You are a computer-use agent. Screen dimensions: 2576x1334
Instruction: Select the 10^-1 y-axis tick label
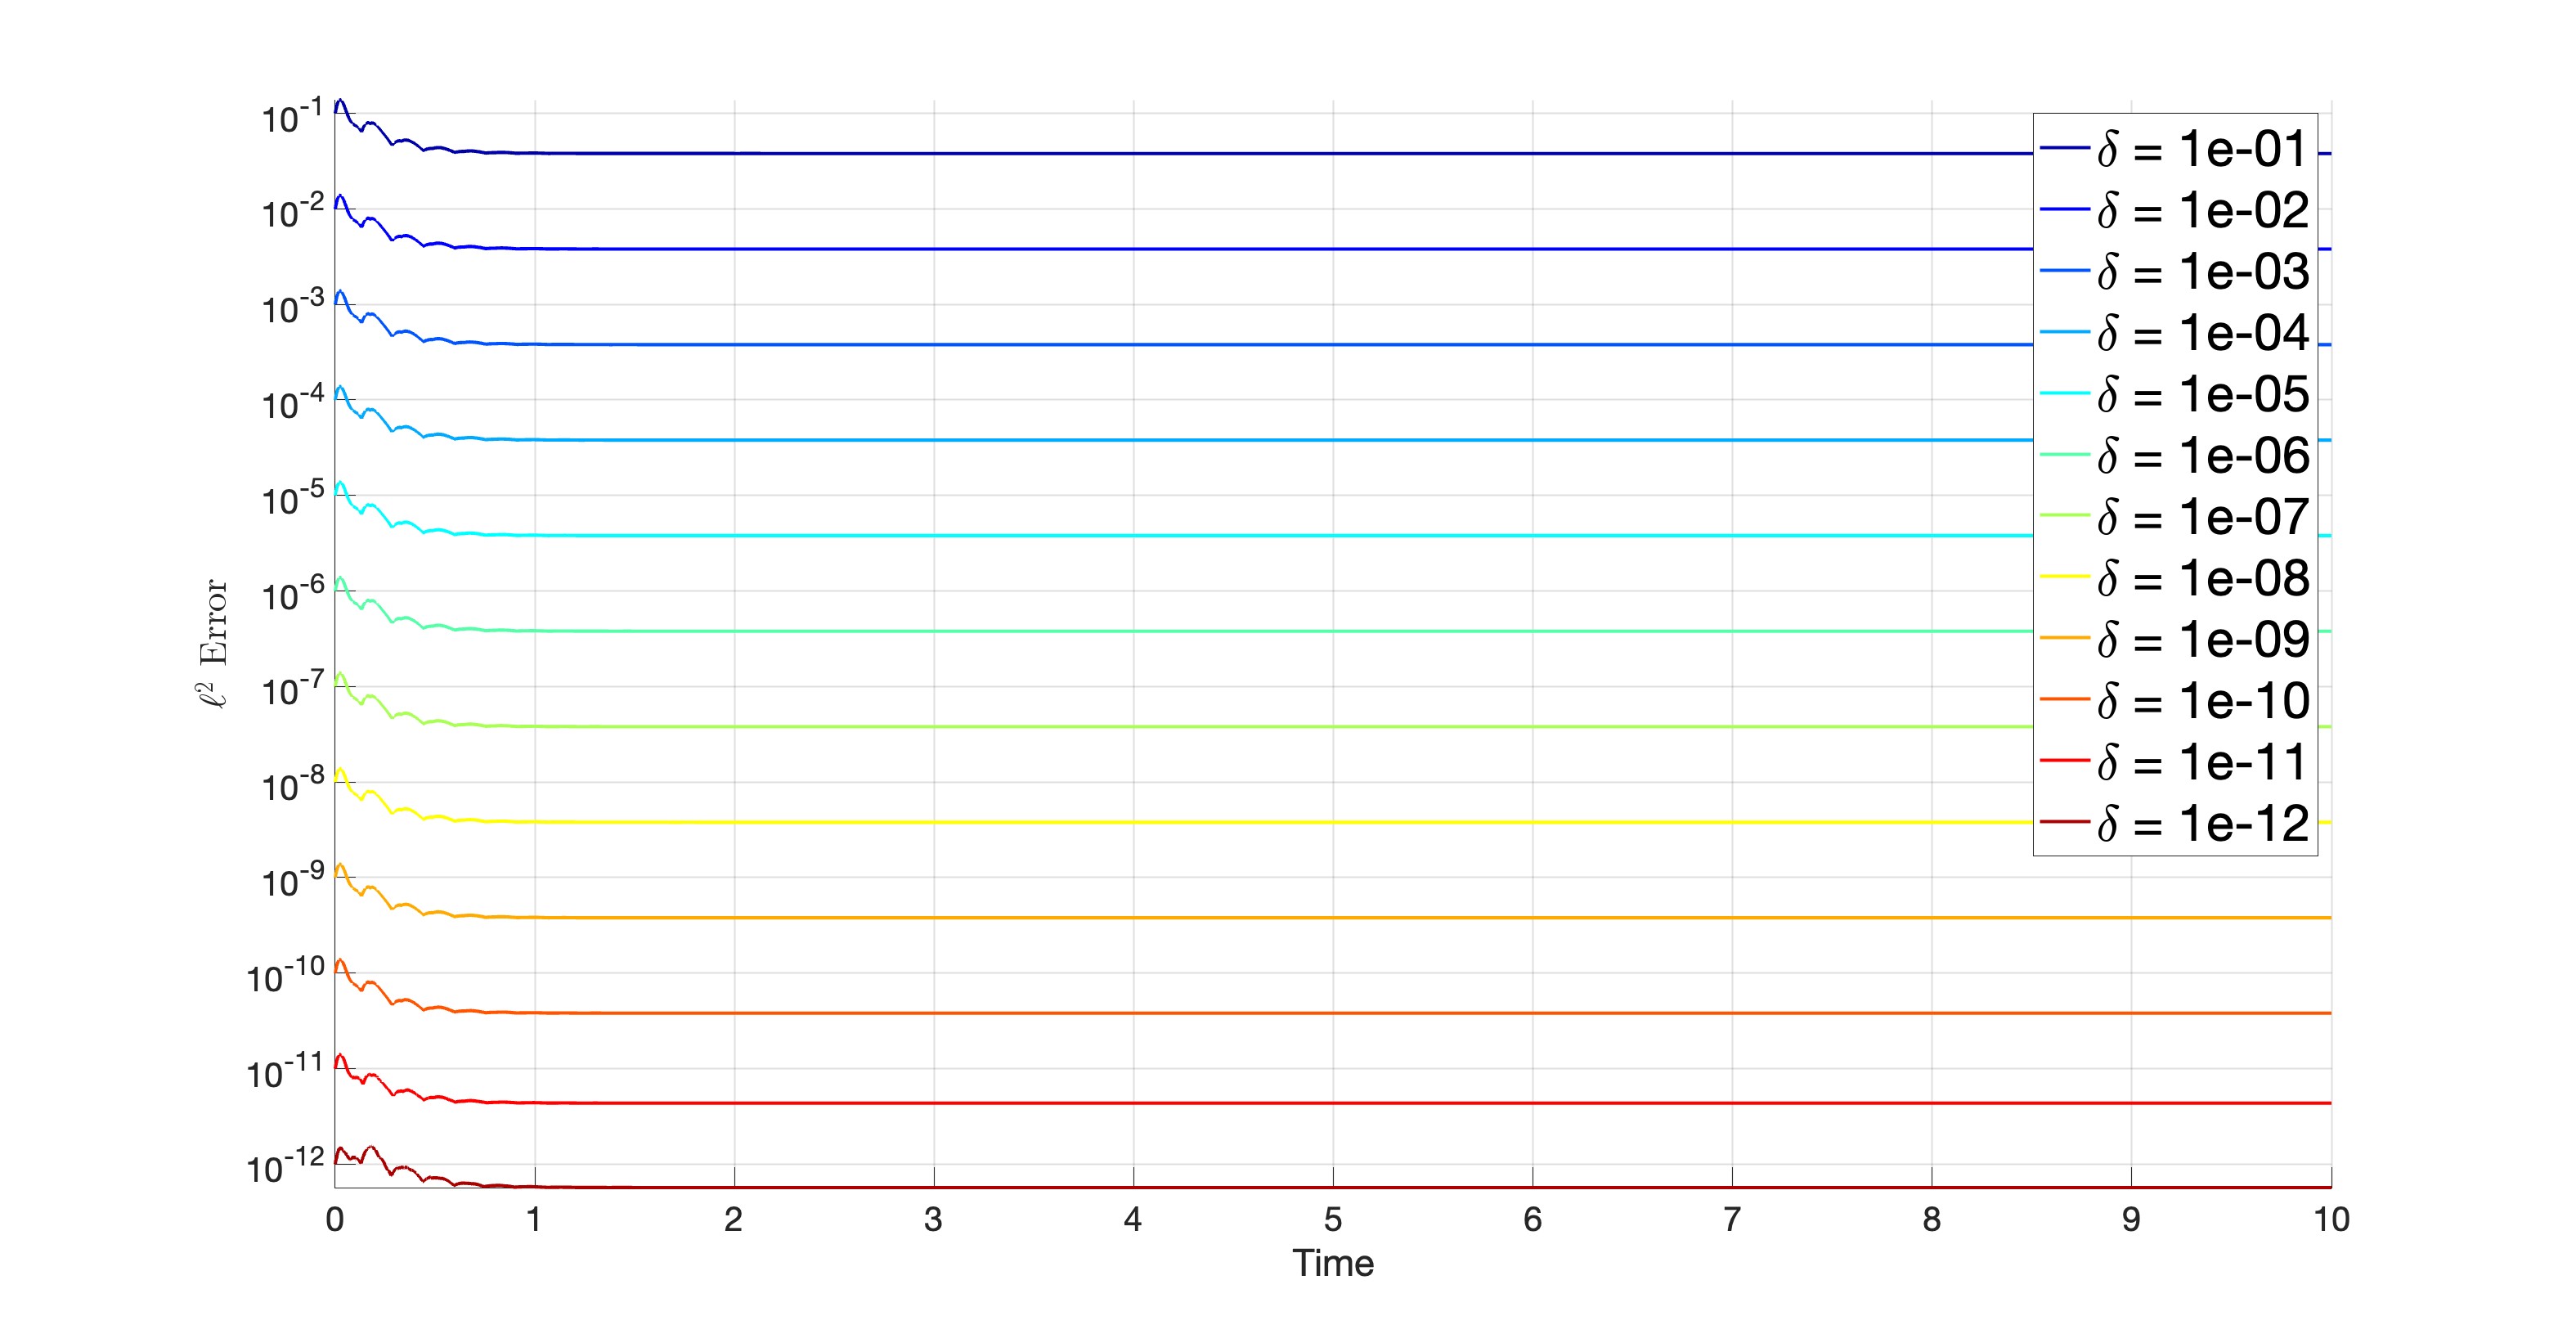pos(292,118)
